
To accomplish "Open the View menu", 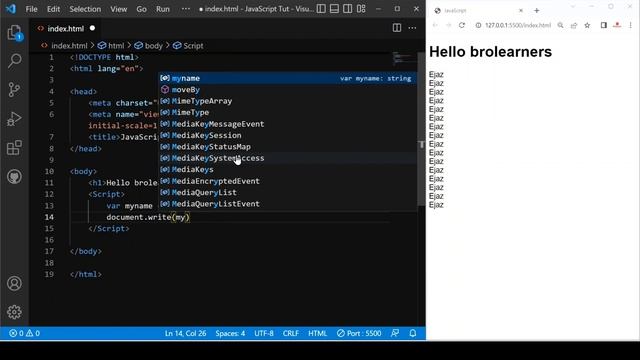I will (118, 9).
